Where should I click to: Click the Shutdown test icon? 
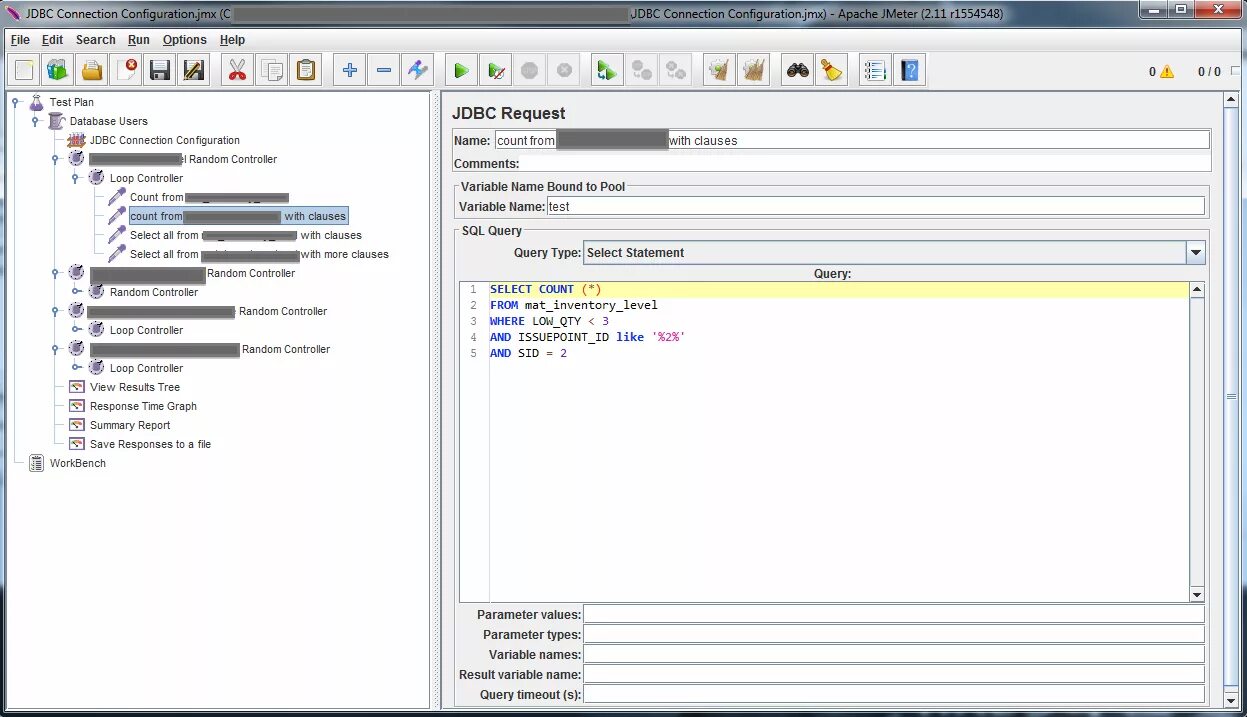[564, 69]
